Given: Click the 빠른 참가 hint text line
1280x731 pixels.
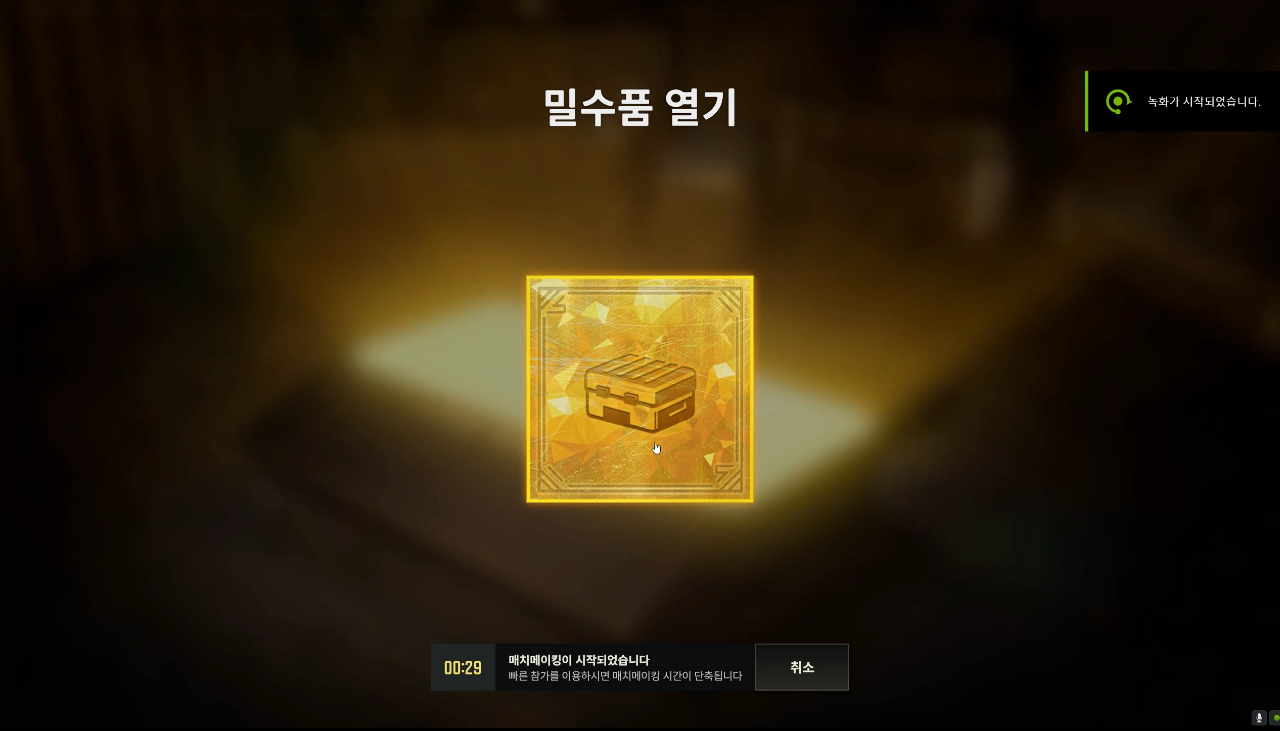Looking at the screenshot, I should [x=625, y=676].
